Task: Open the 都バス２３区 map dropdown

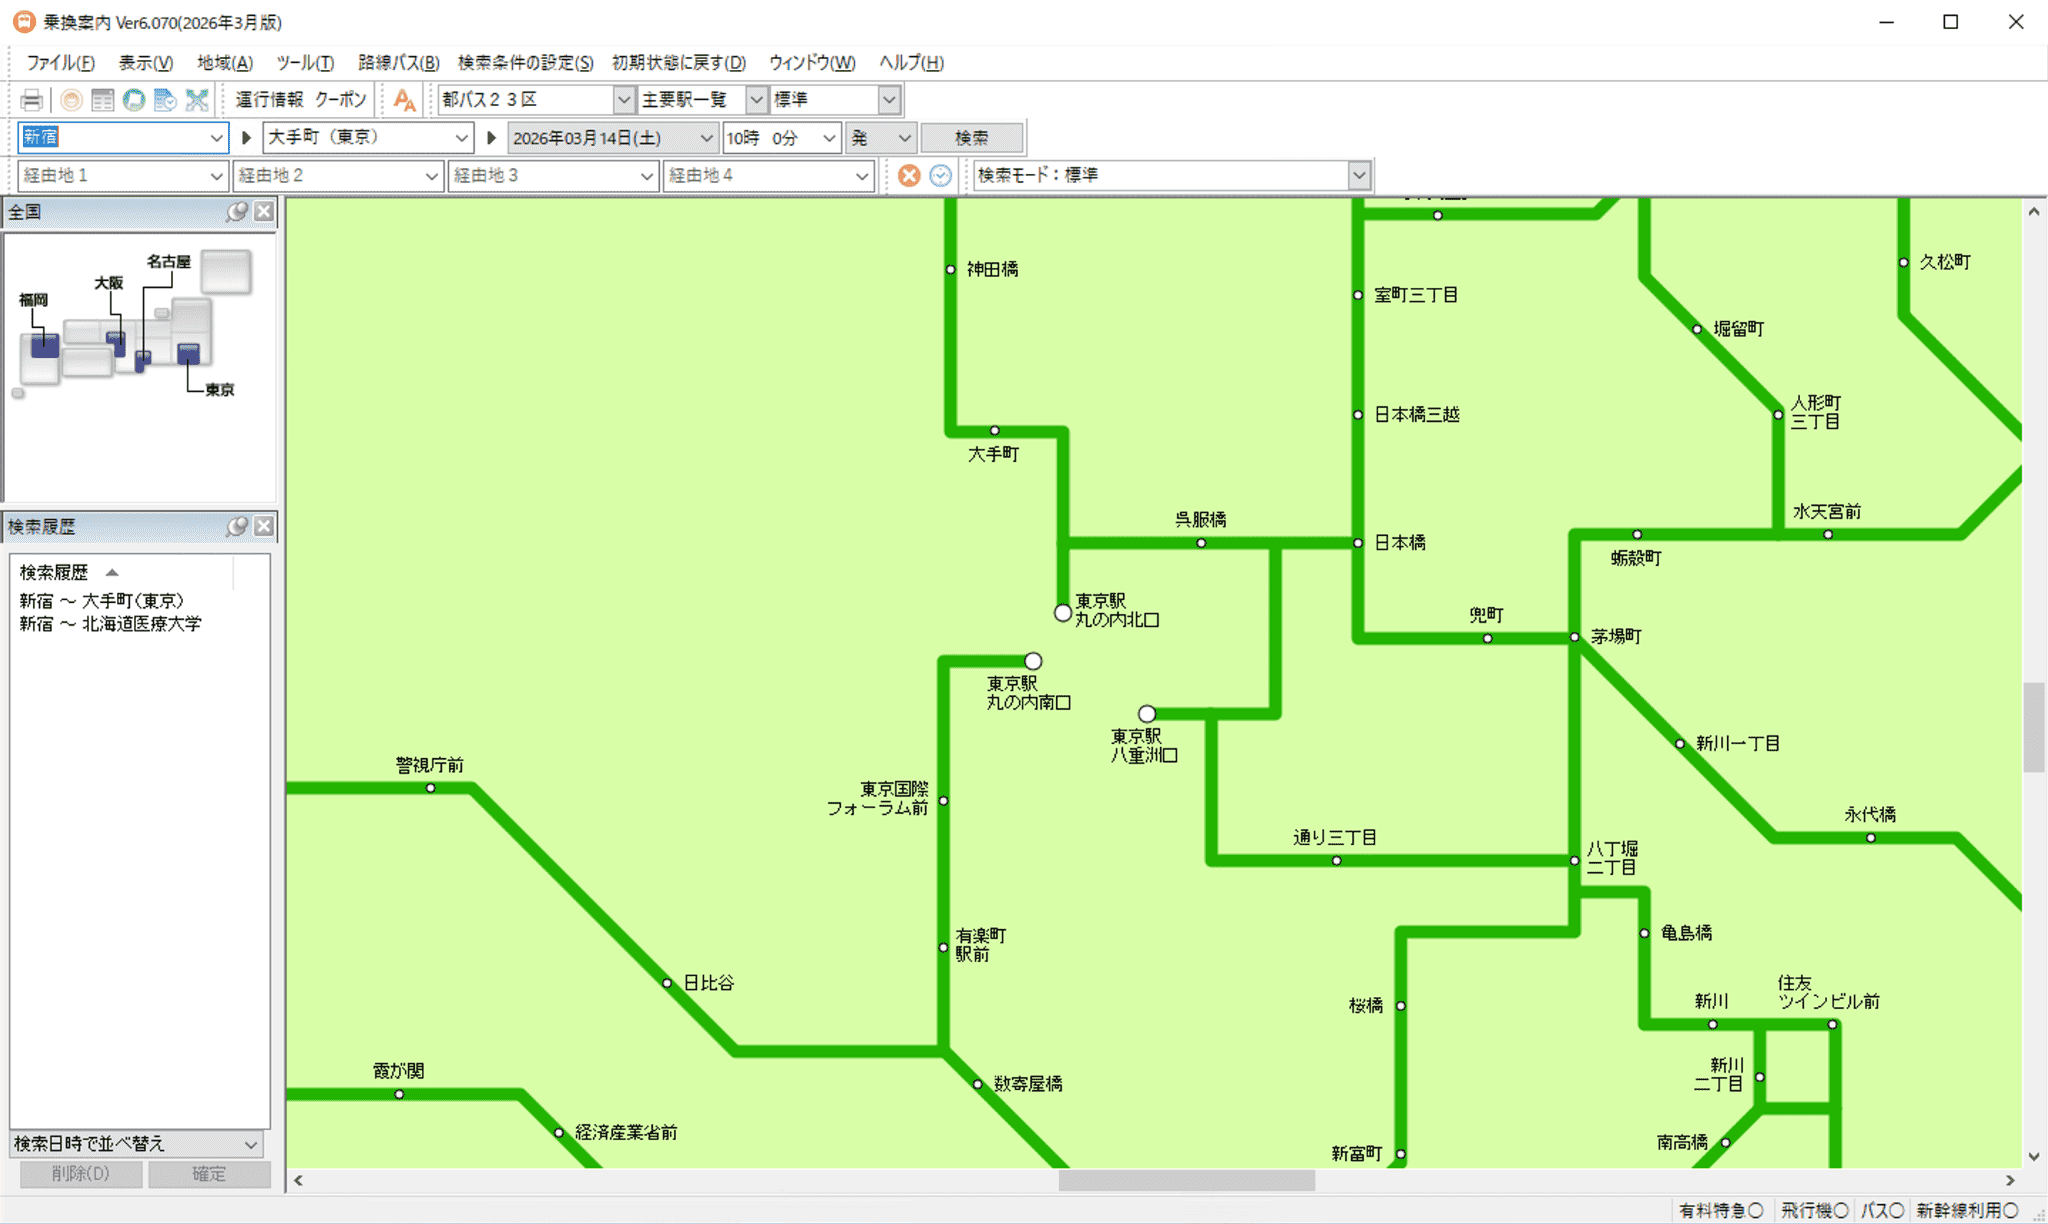Action: 623,100
